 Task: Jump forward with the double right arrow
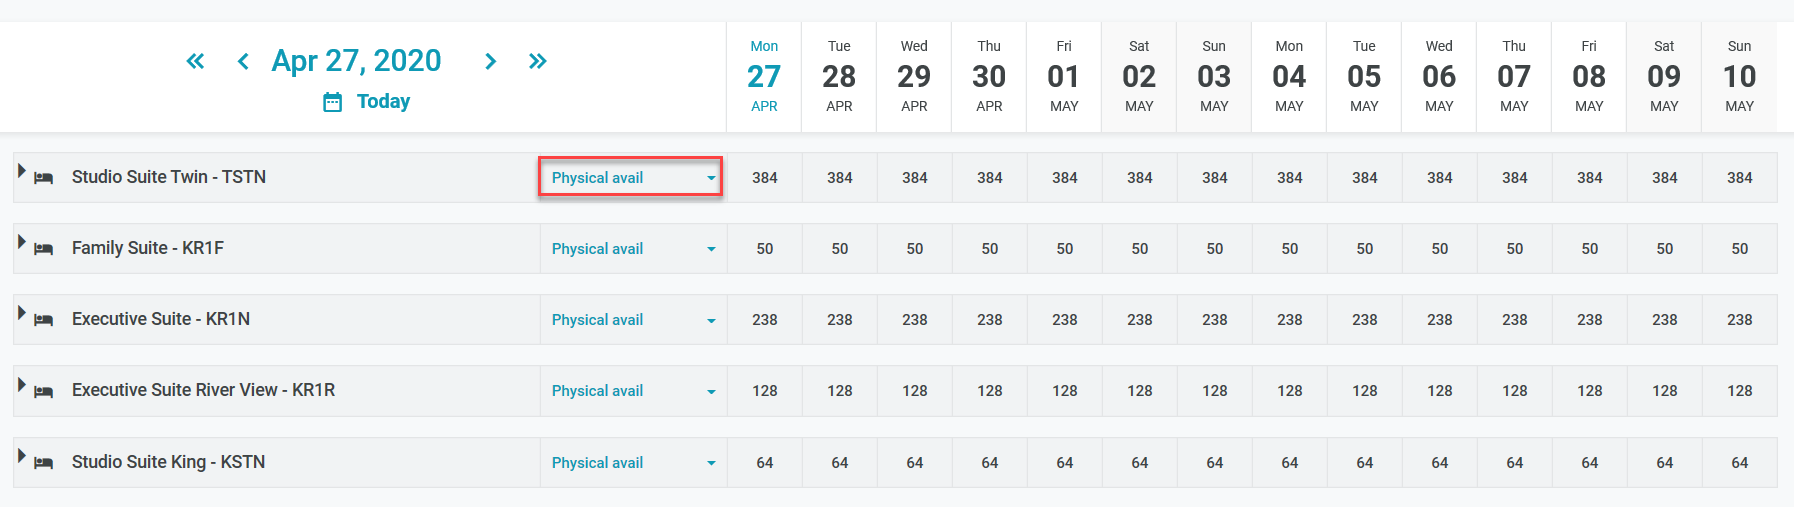point(538,61)
